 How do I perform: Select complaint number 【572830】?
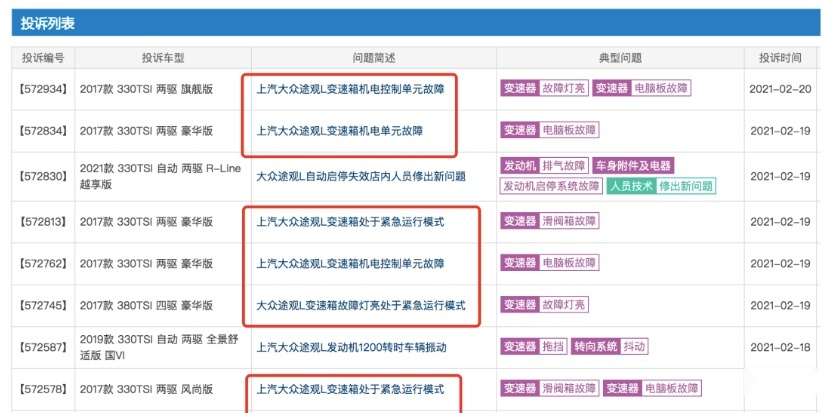[x=43, y=176]
